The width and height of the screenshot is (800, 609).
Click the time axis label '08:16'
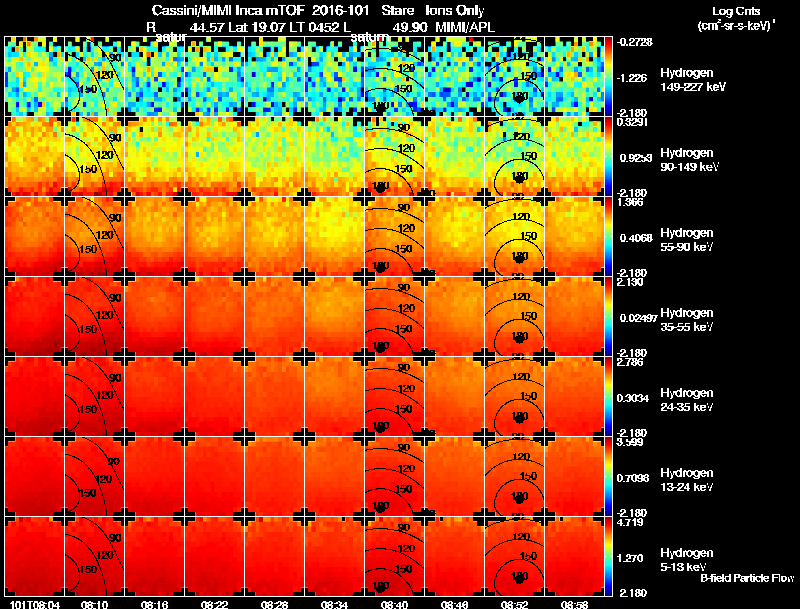pyautogui.click(x=155, y=604)
